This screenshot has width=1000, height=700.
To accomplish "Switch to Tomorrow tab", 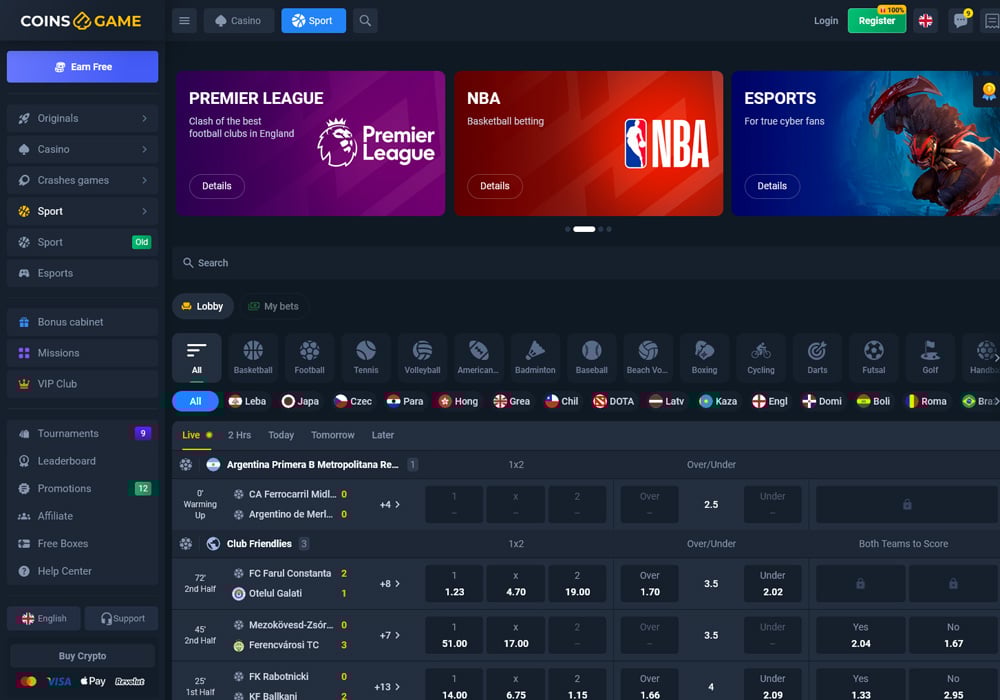I will click(x=332, y=435).
